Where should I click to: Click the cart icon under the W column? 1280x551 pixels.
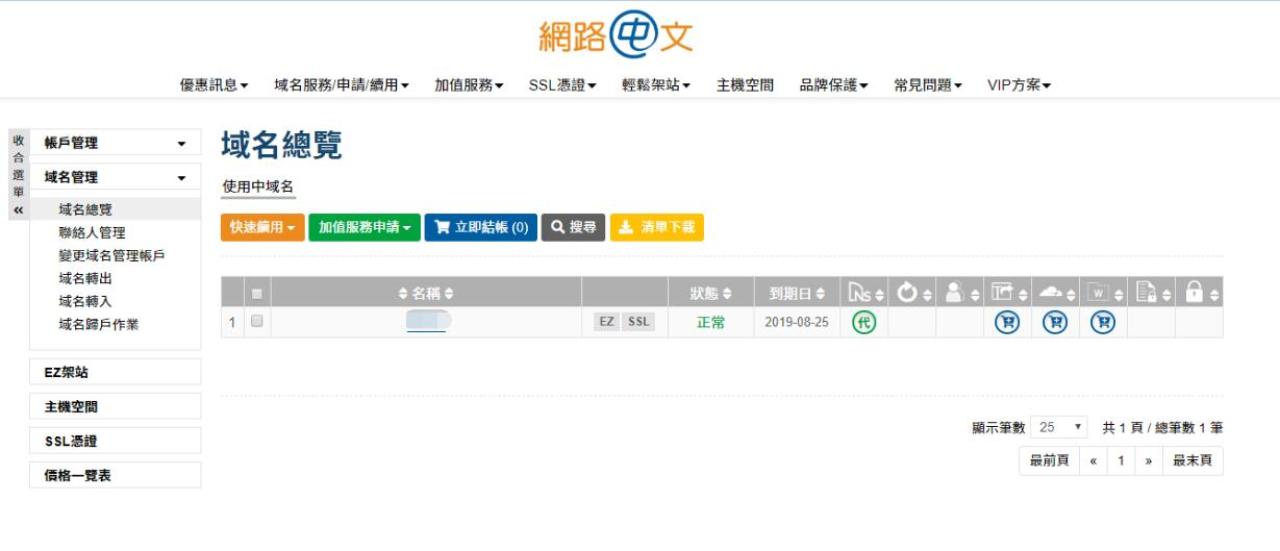1102,322
